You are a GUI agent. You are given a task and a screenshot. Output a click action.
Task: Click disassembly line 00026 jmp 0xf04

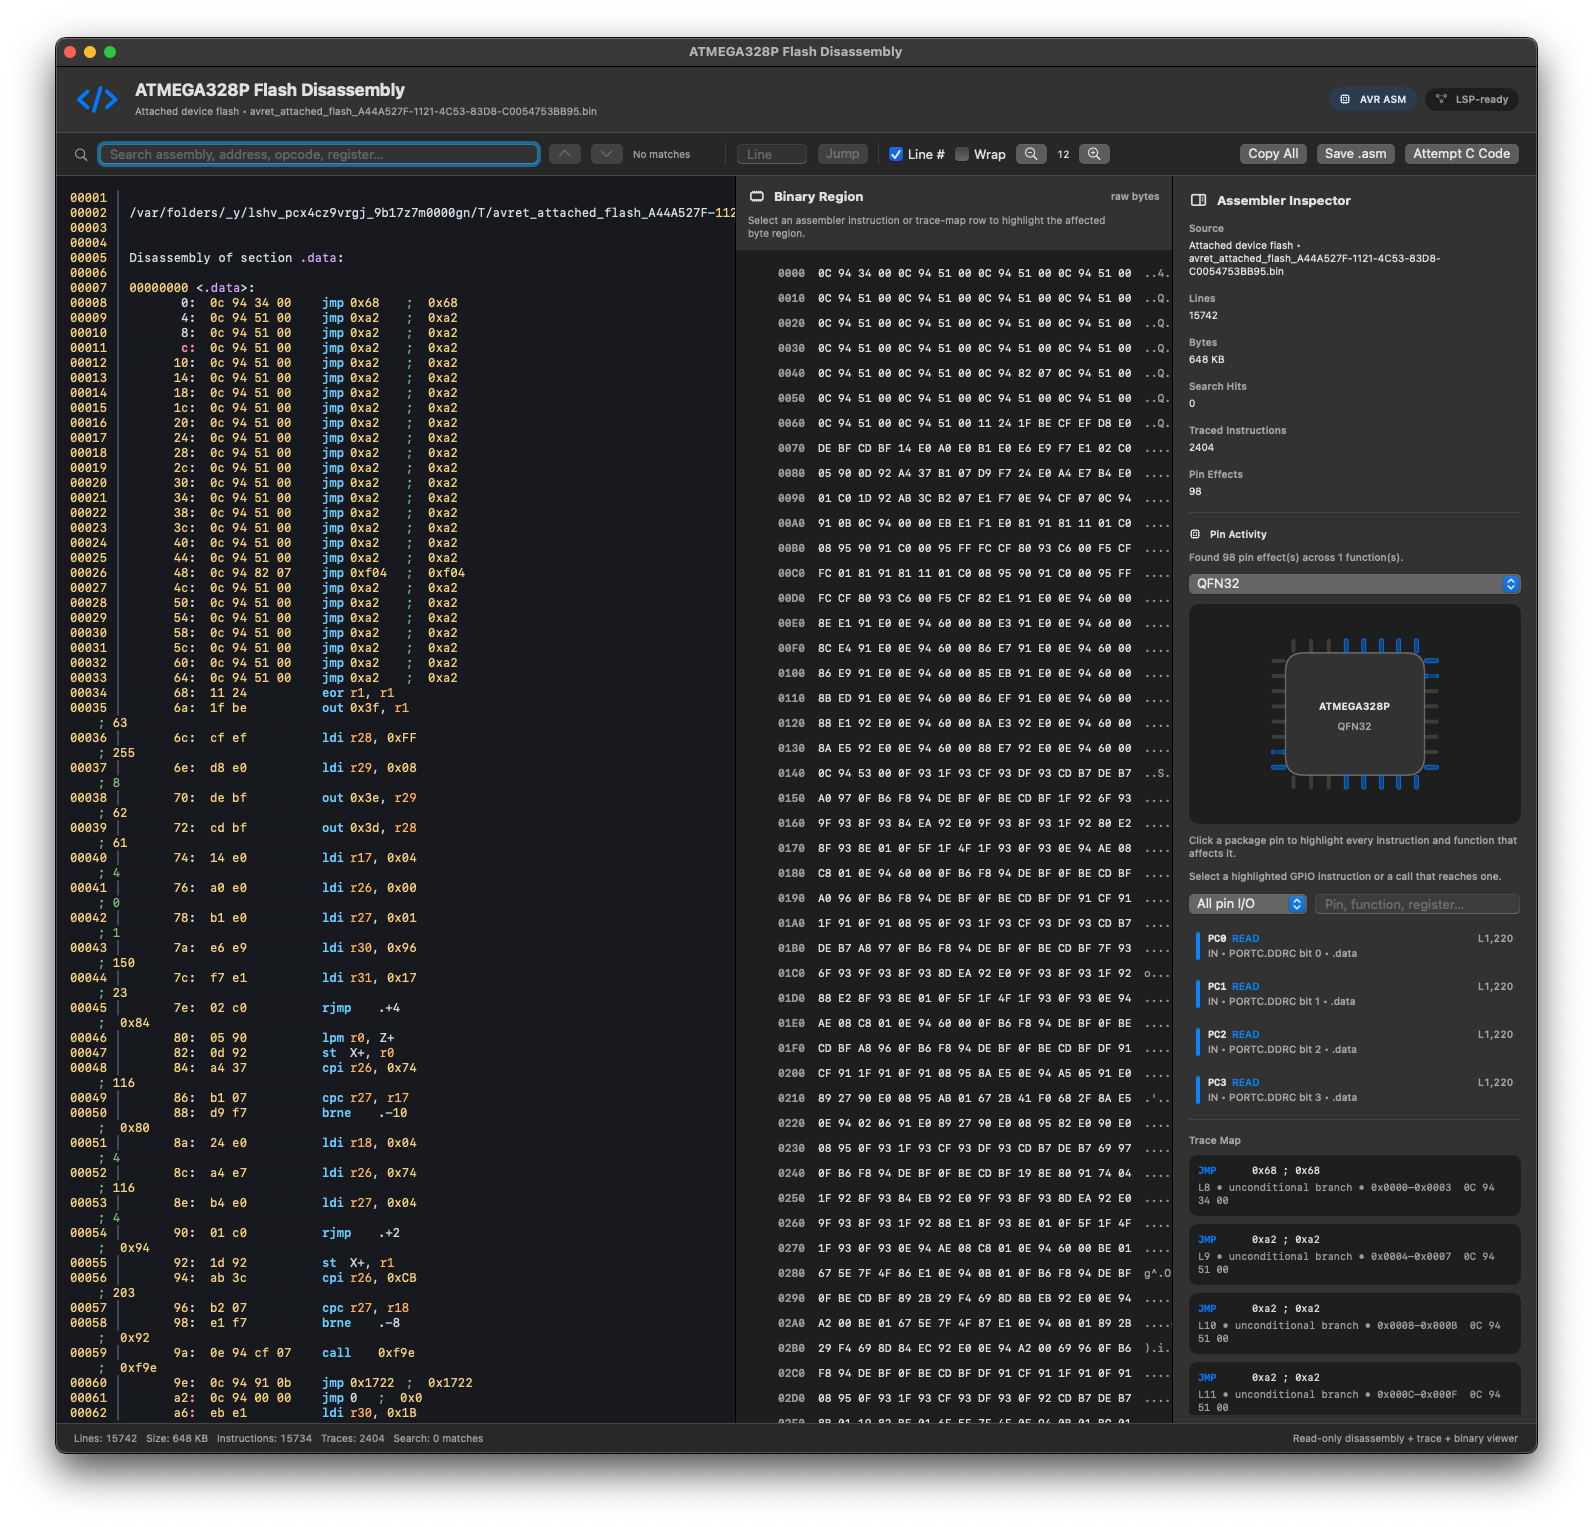pyautogui.click(x=268, y=573)
